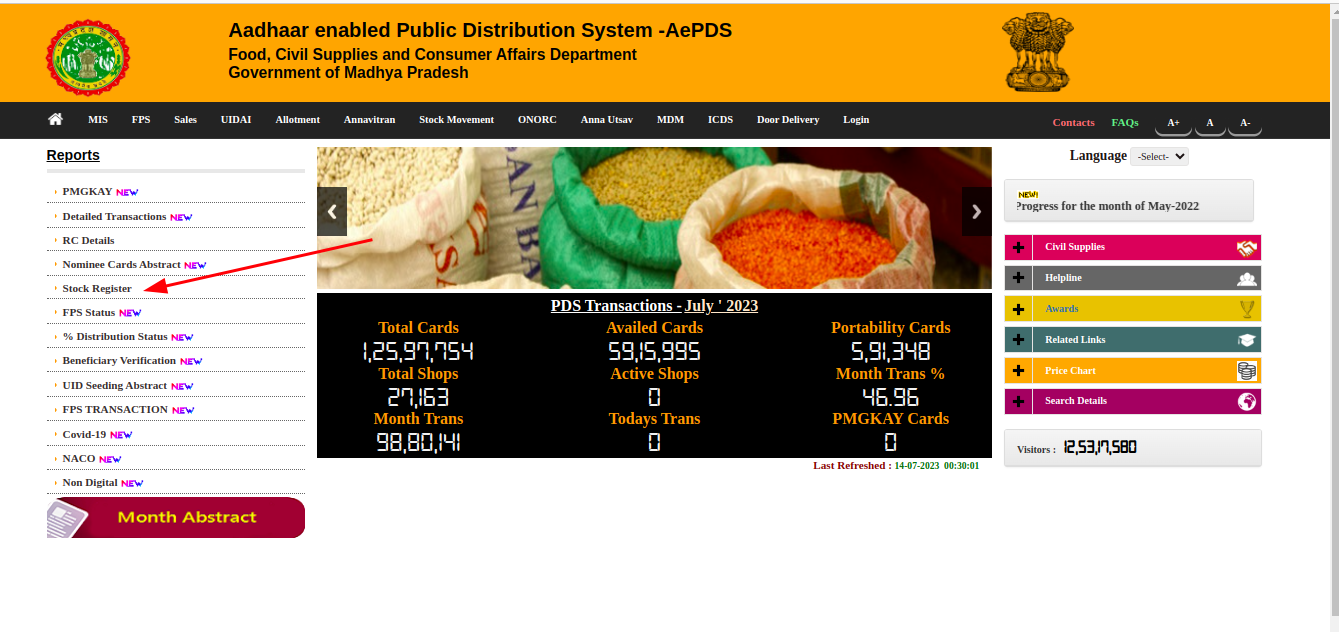The width and height of the screenshot is (1339, 632).
Task: Expand the Civil Supplies section
Action: point(1018,247)
